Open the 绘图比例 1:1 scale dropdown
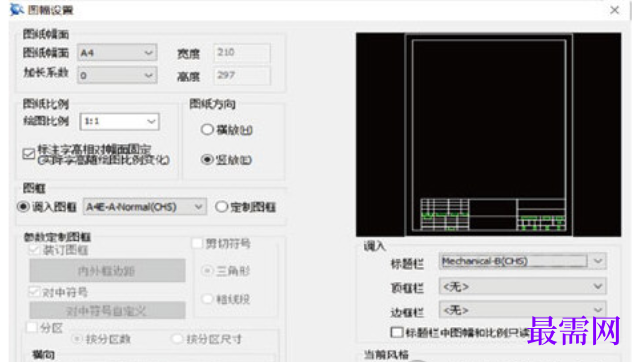Screen dimensions: 639x362 tap(119, 121)
